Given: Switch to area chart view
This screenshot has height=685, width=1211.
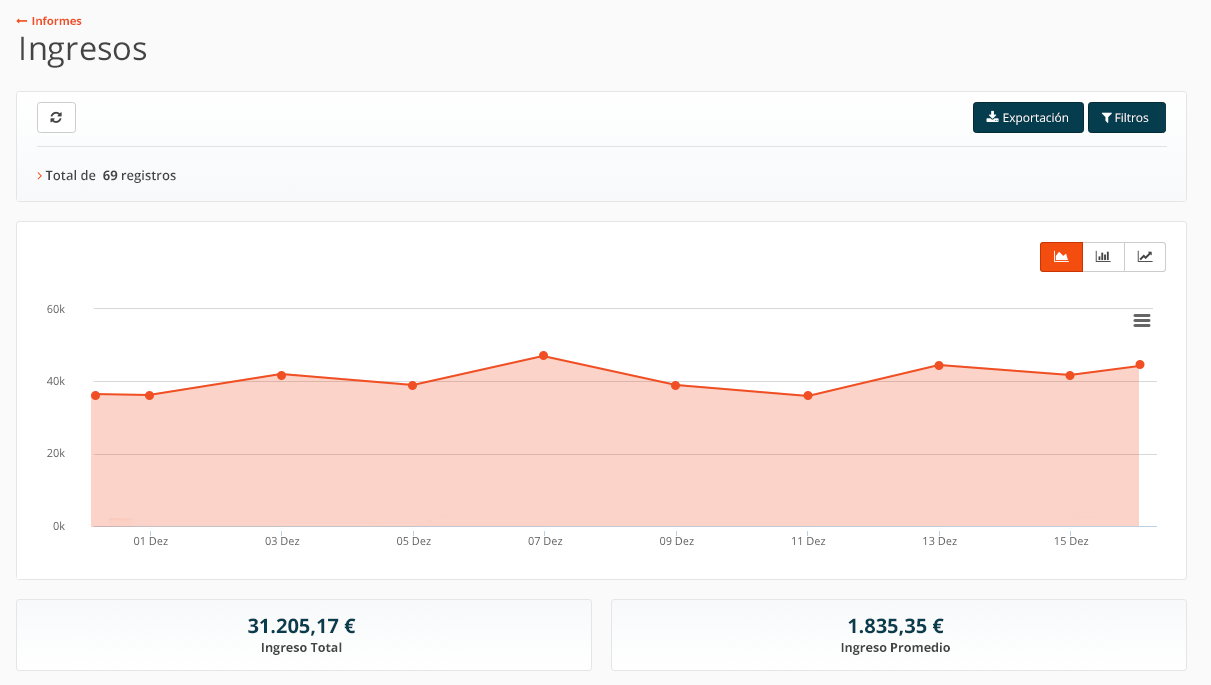Looking at the screenshot, I should (x=1061, y=257).
